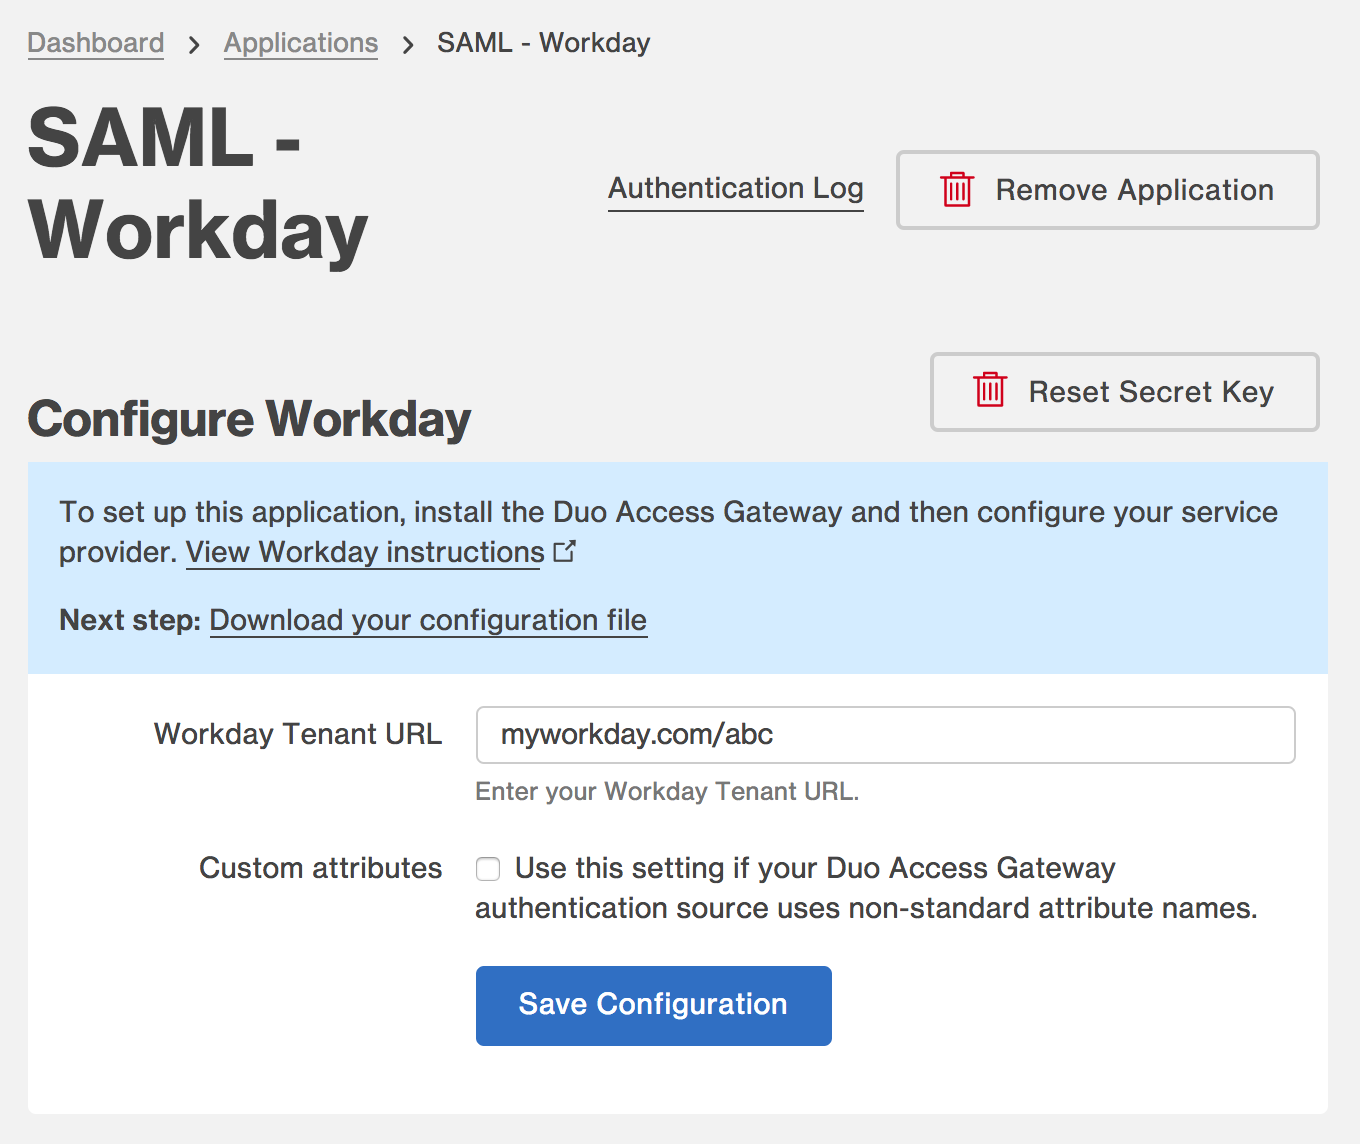Click the trash icon beside Remove Application
This screenshot has width=1360, height=1144.
[x=957, y=190]
